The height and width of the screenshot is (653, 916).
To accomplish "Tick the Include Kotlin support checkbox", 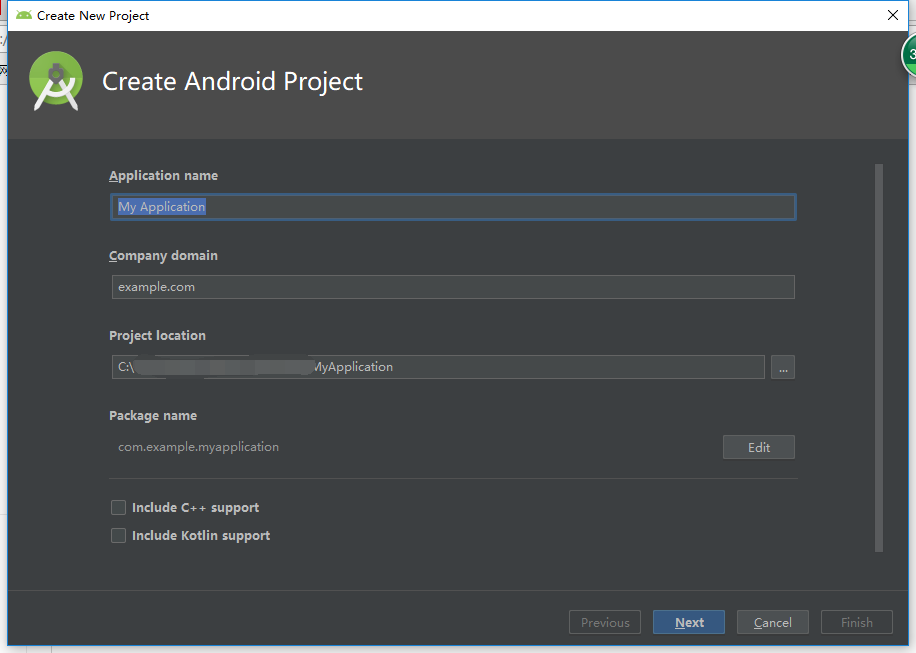I will 119,536.
